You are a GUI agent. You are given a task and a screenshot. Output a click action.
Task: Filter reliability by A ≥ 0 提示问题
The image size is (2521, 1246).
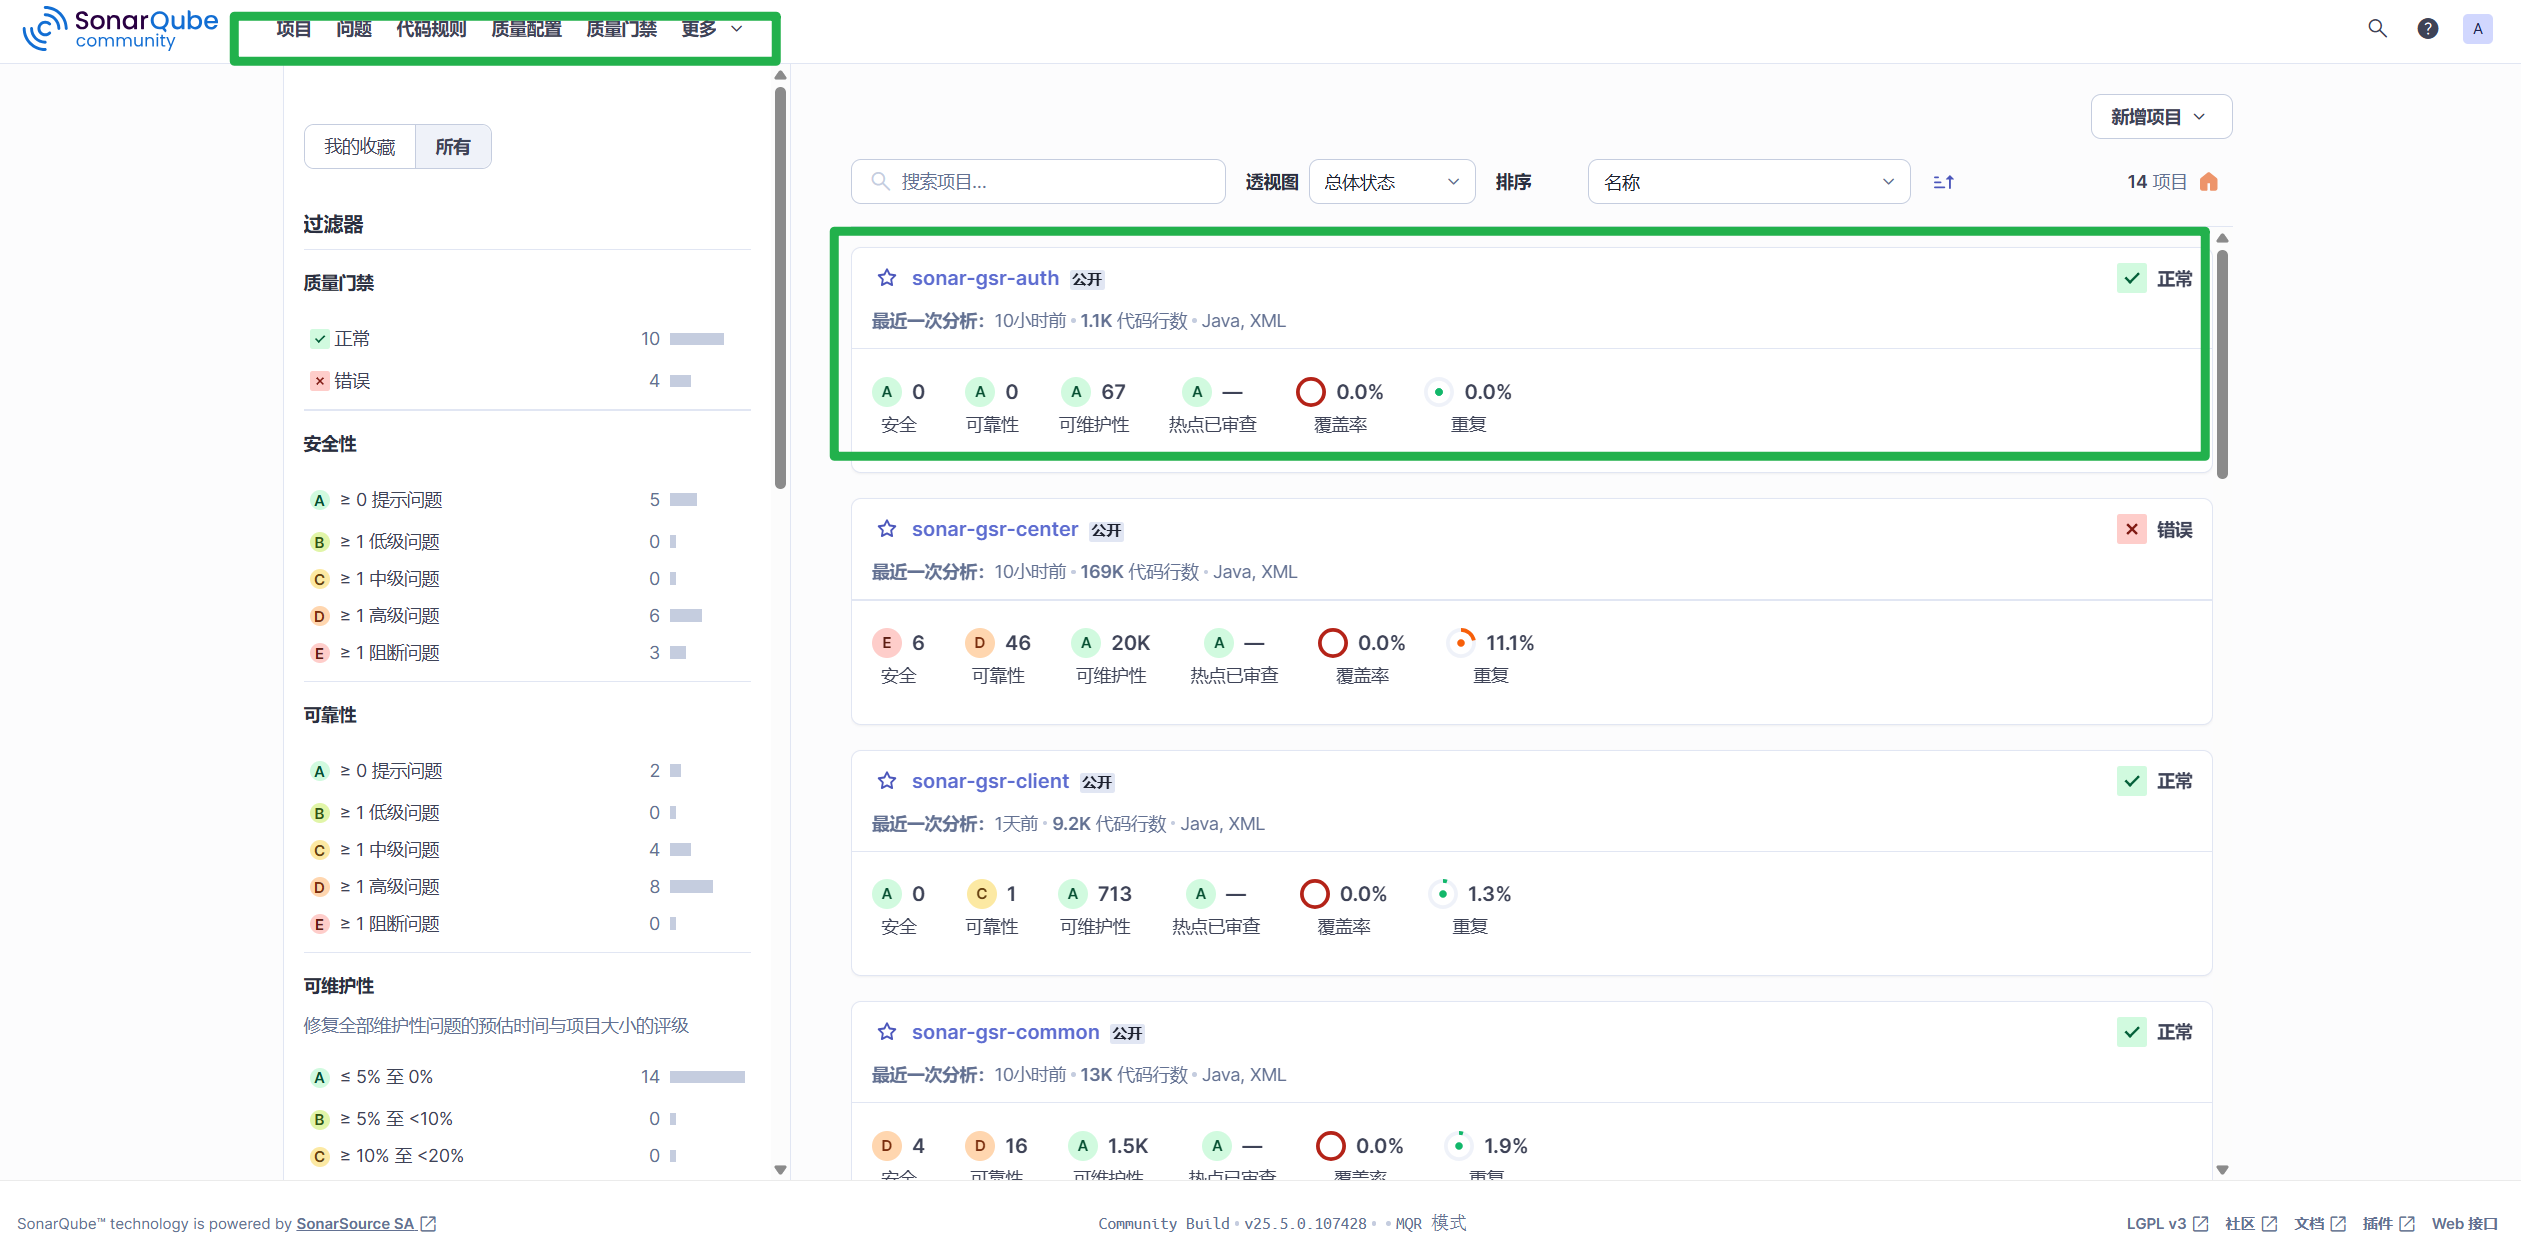point(527,771)
